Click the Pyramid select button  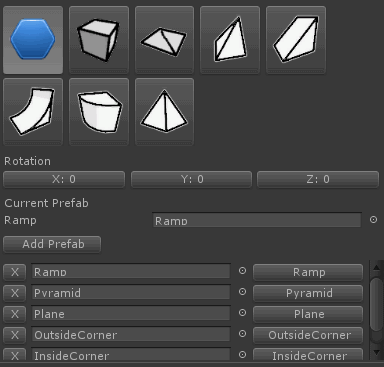[308, 293]
